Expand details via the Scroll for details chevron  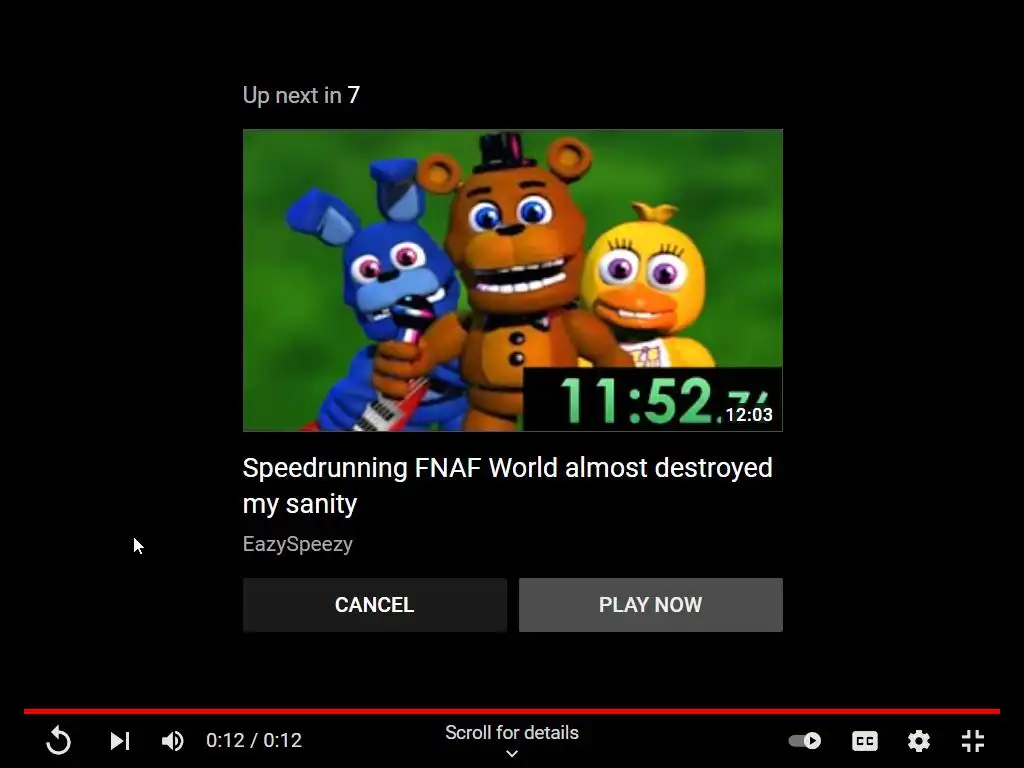tap(512, 754)
